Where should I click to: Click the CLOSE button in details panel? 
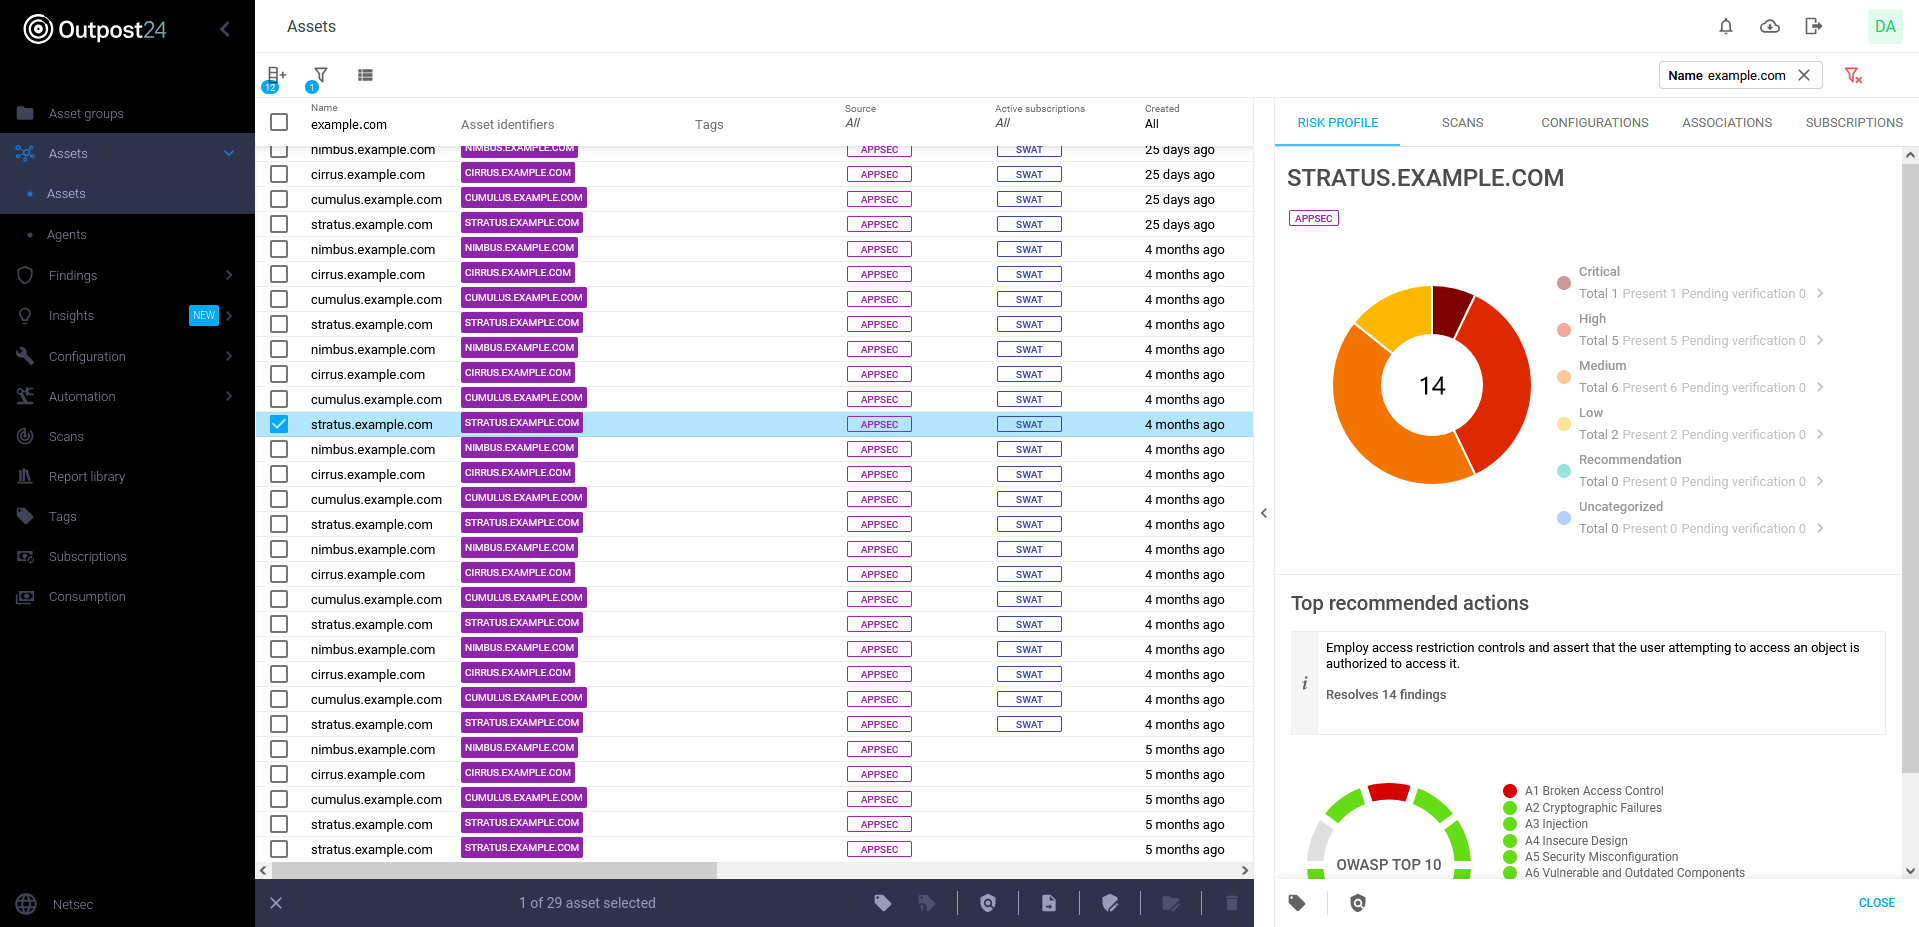click(x=1876, y=903)
